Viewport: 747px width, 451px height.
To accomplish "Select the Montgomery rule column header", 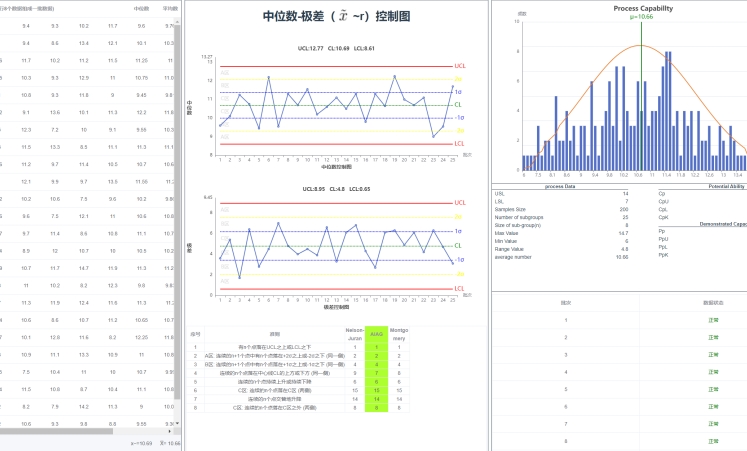I will (398, 334).
